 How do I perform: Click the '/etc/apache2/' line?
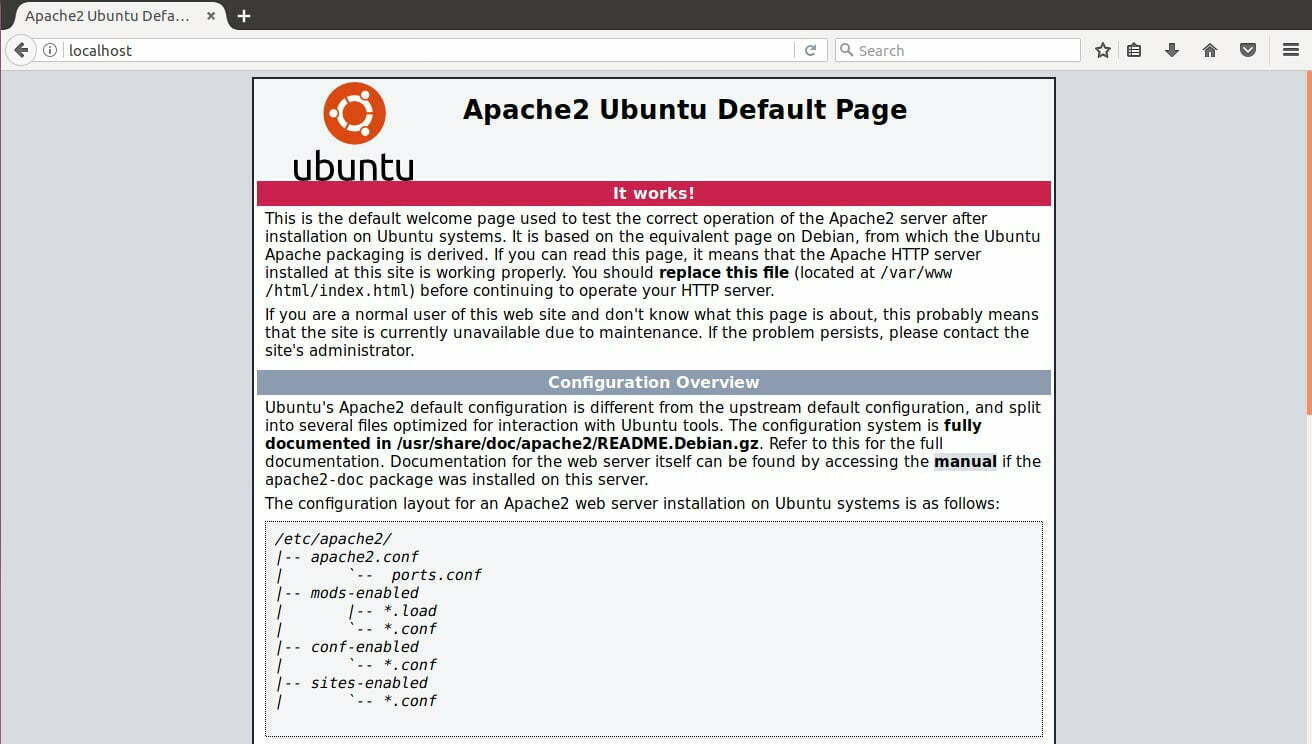pos(333,539)
